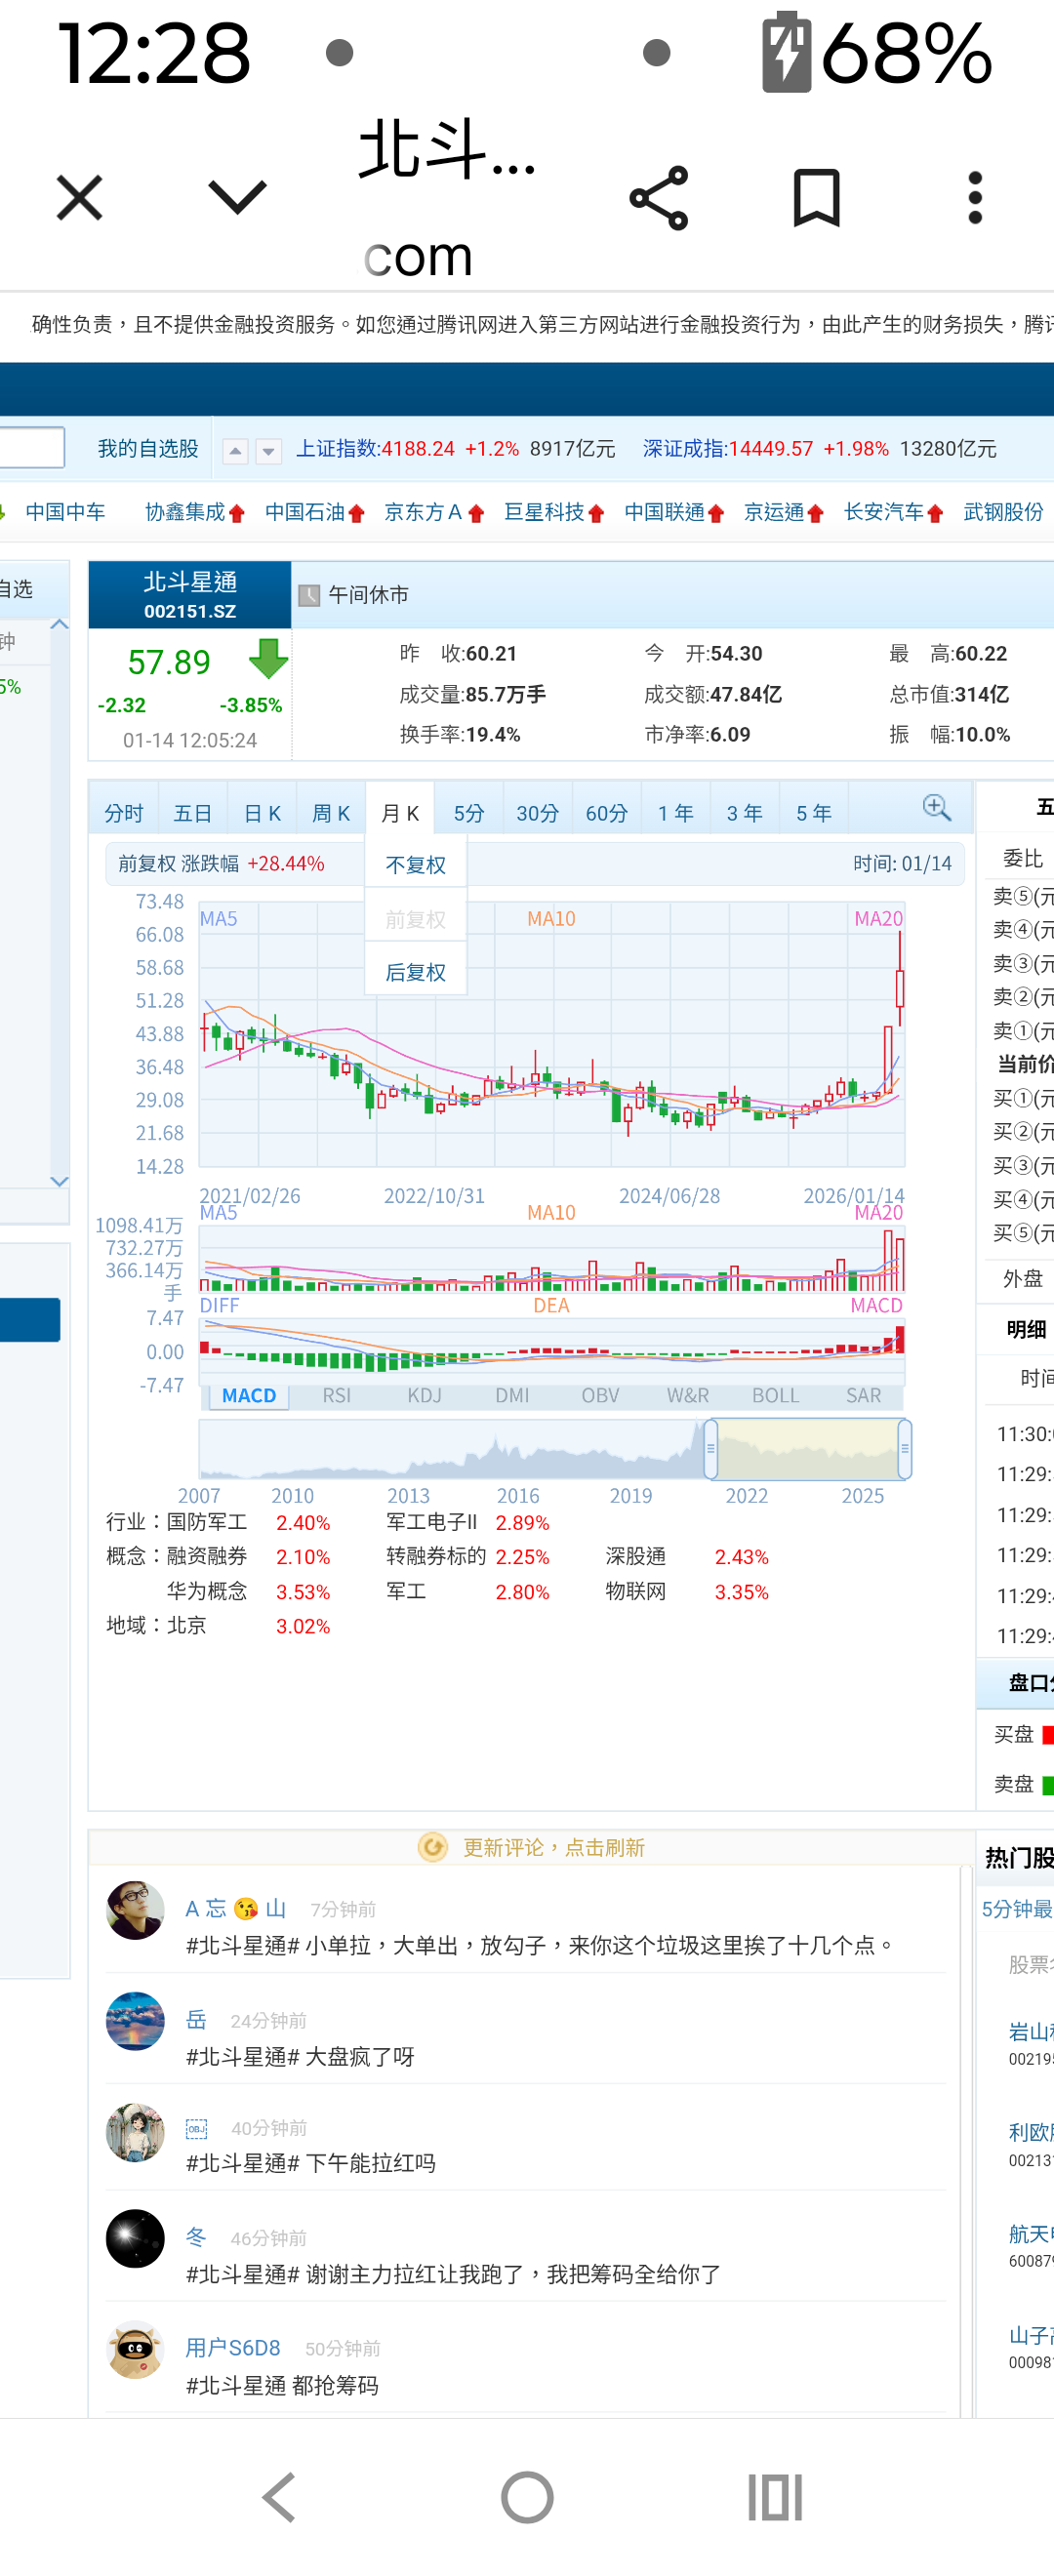Open 中国石油 stock link
Image resolution: width=1054 pixels, height=2576 pixels.
coord(305,512)
